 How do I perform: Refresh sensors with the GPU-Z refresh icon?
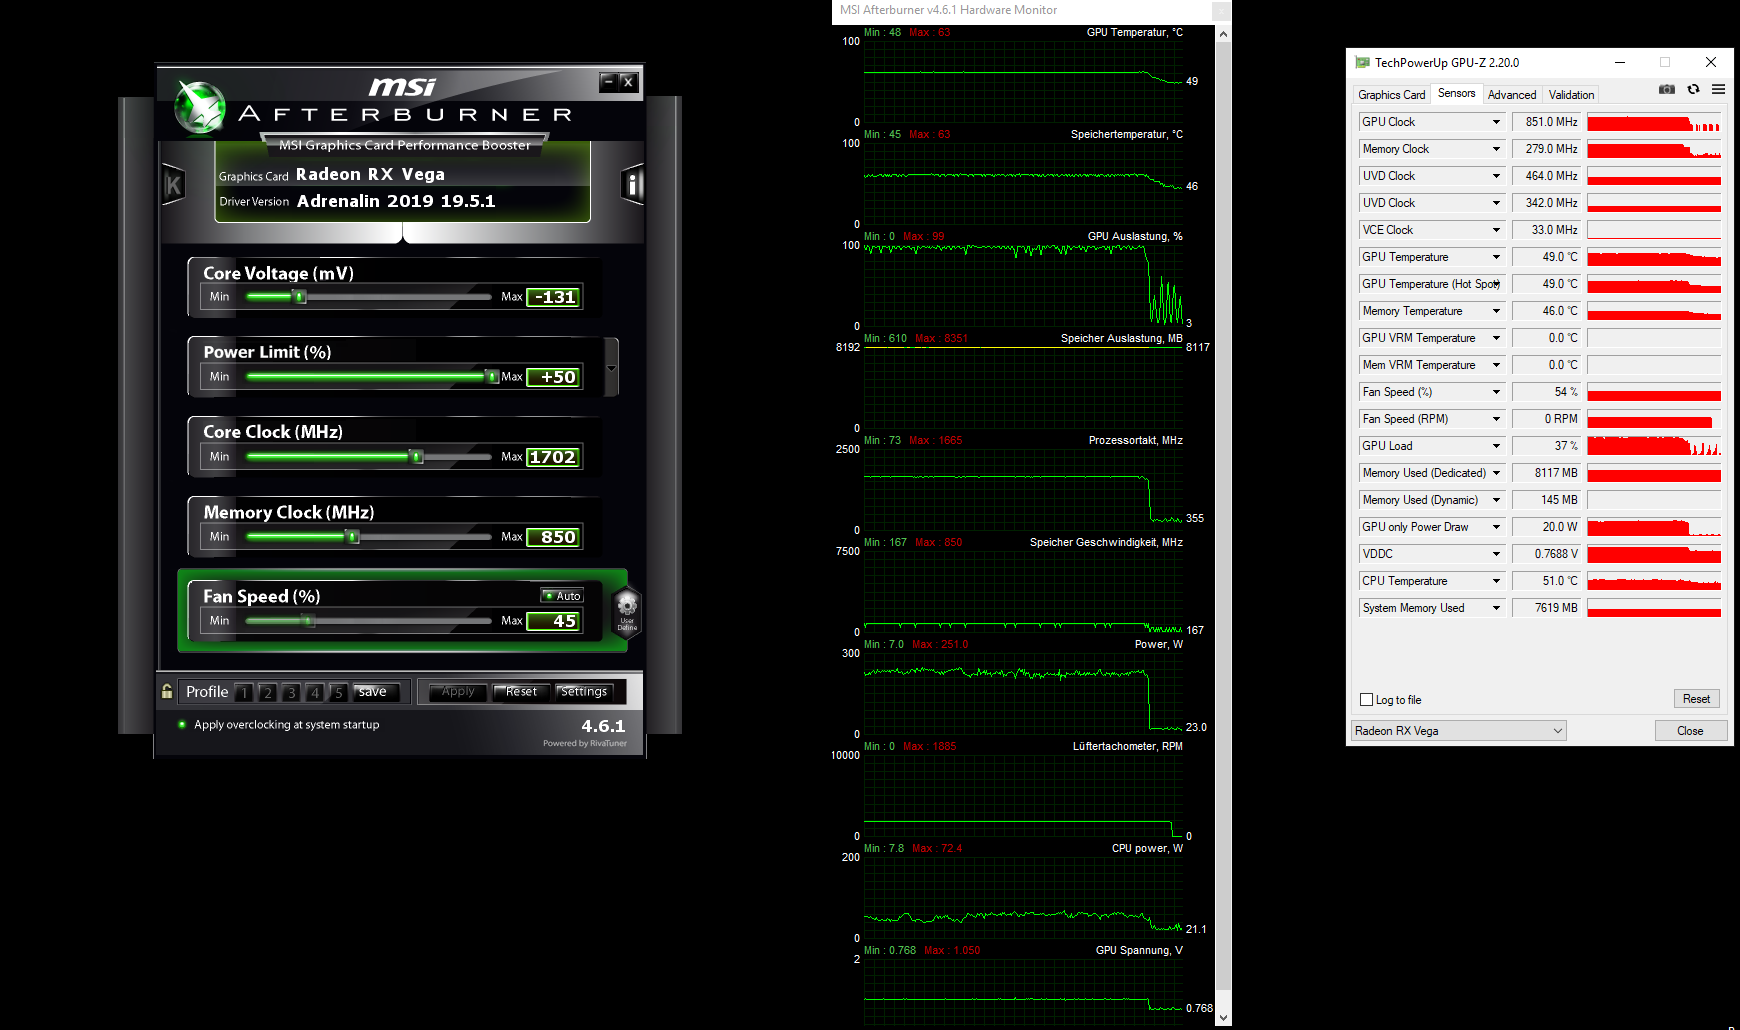(1693, 89)
